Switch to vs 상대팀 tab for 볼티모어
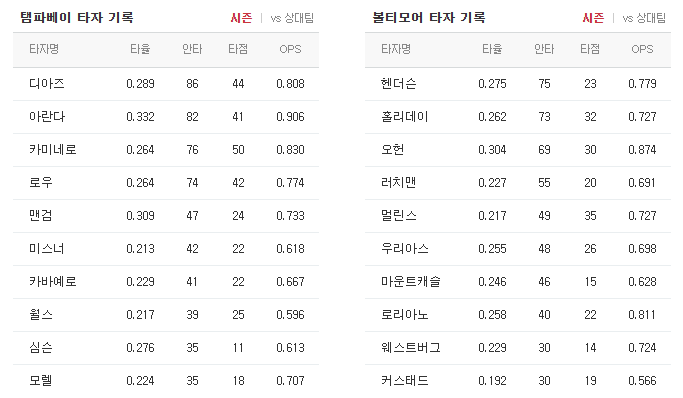The image size is (683, 398). pos(644,18)
